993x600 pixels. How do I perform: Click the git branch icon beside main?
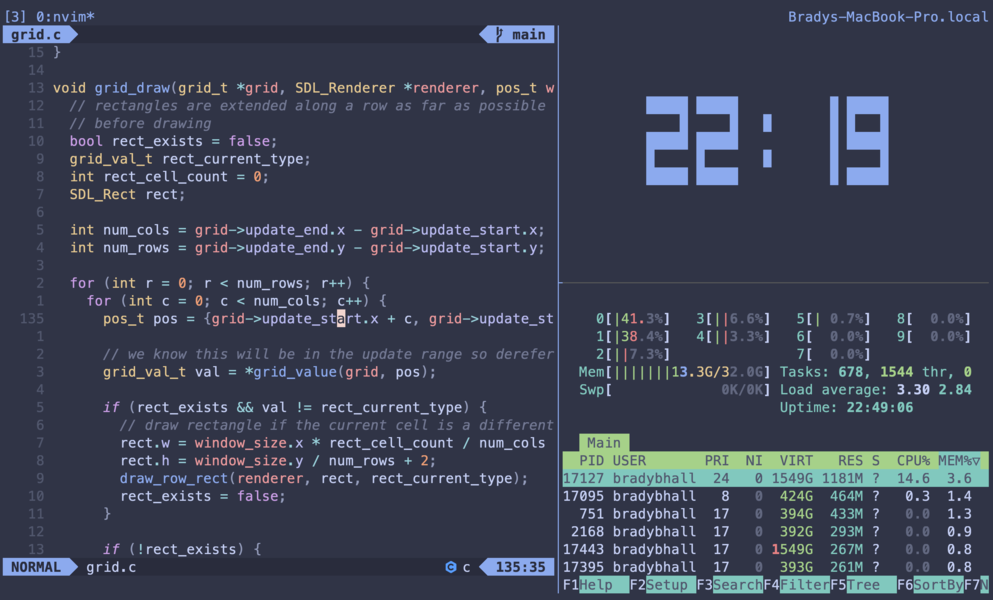(499, 35)
